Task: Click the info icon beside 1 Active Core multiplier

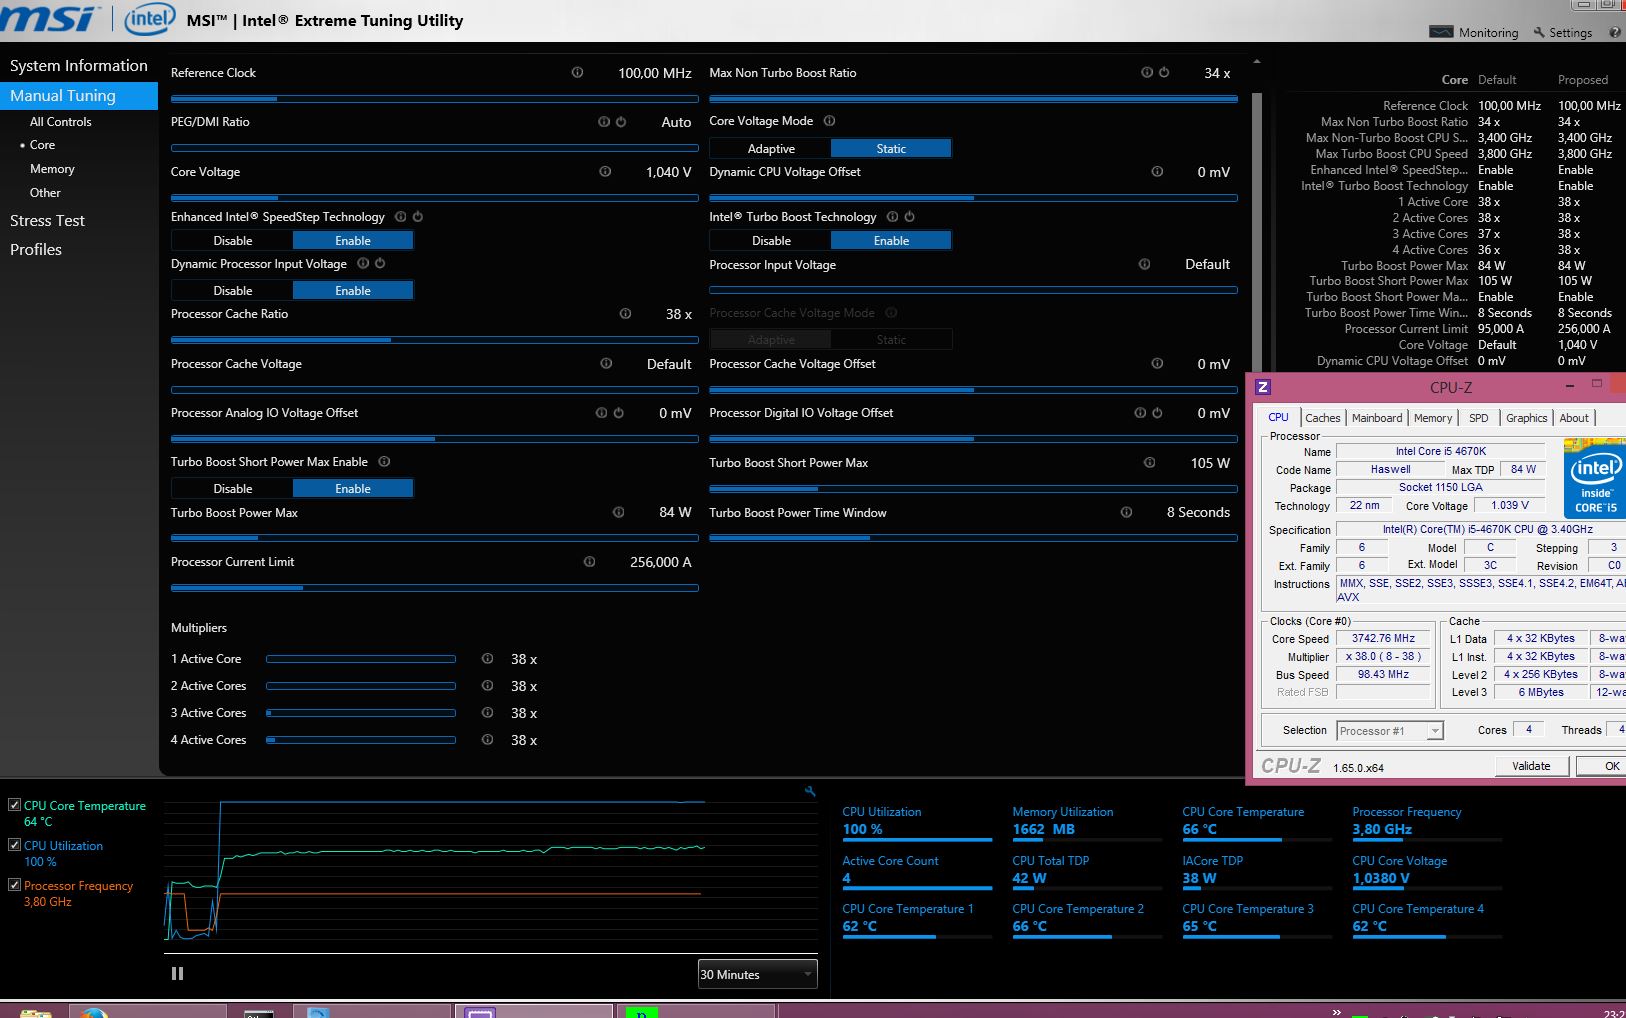Action: pos(487,658)
